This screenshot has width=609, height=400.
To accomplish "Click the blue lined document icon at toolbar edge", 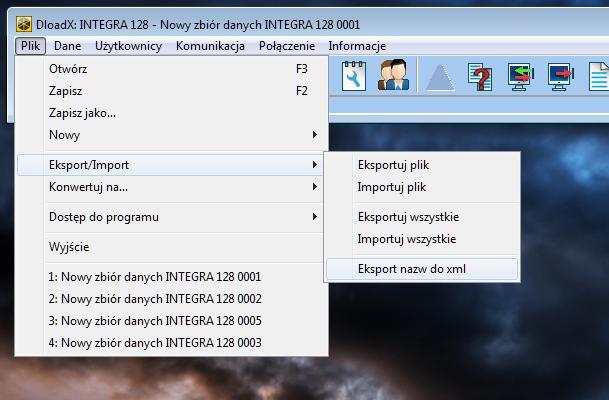I will click(x=599, y=77).
